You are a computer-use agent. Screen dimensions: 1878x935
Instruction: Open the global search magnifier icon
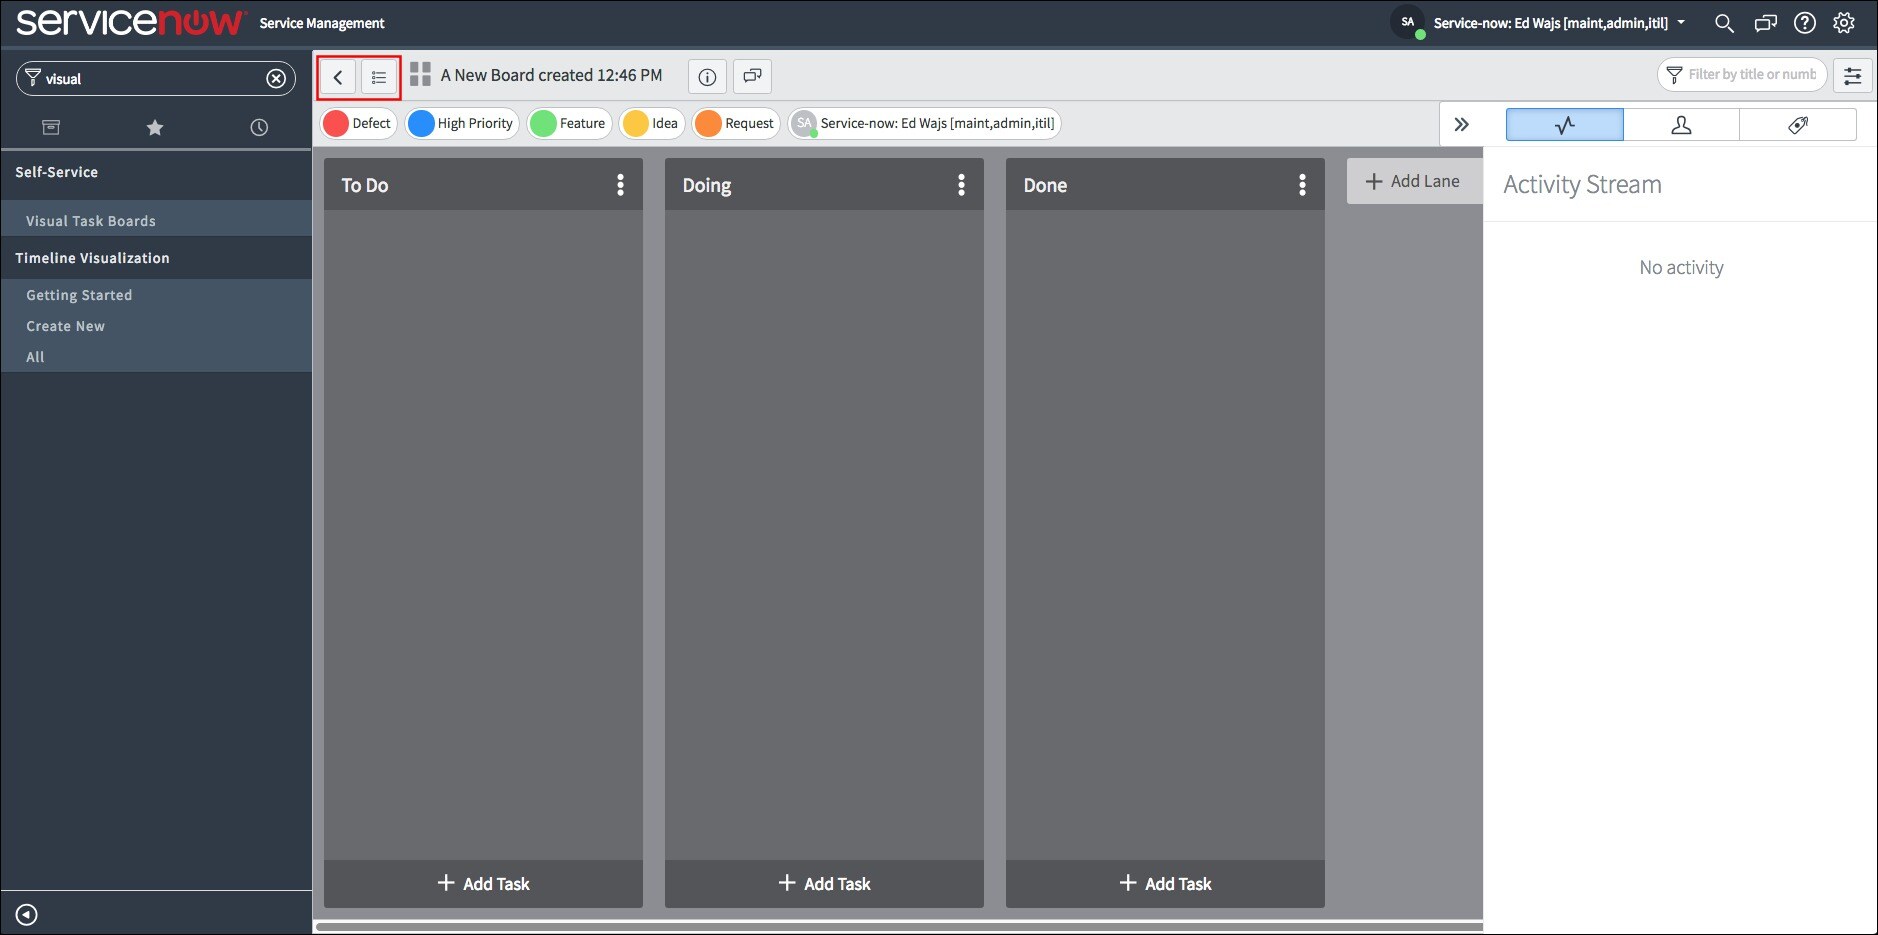tap(1722, 22)
